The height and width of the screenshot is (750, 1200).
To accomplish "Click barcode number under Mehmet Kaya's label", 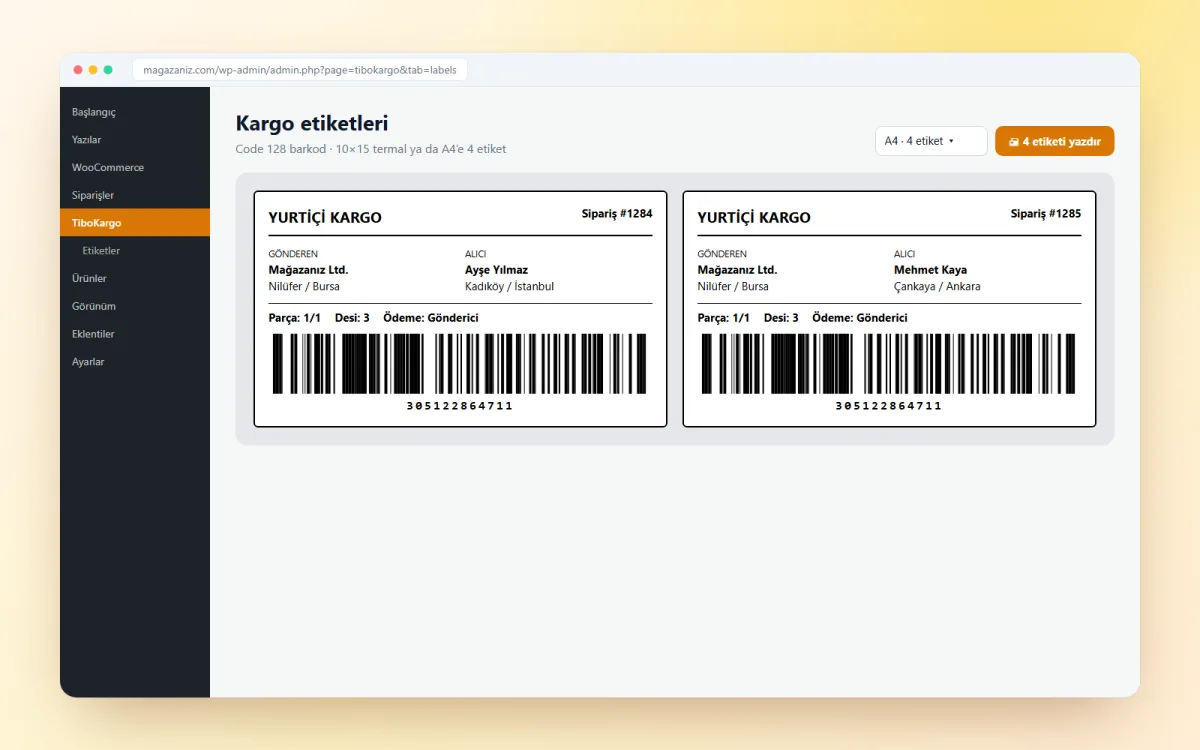I will click(x=889, y=406).
